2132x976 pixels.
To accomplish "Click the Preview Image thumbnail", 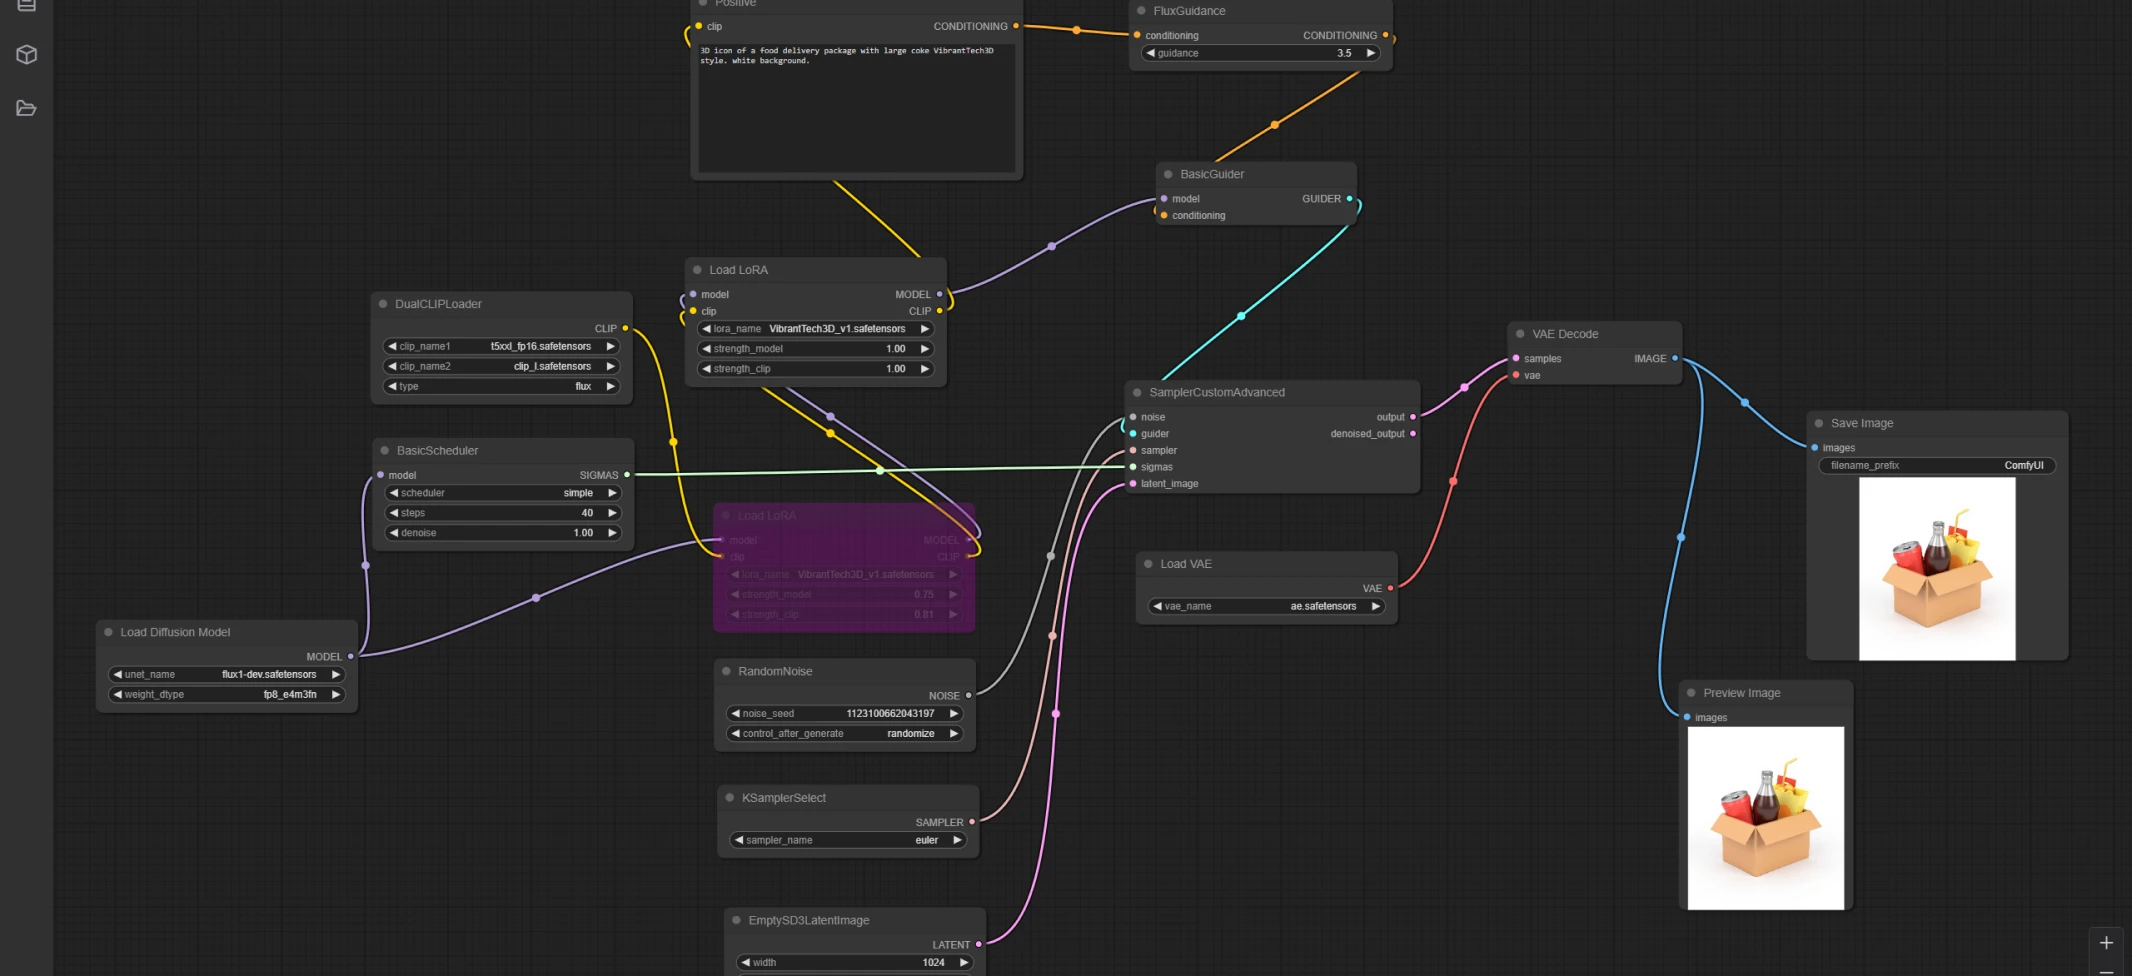I will click(x=1766, y=818).
